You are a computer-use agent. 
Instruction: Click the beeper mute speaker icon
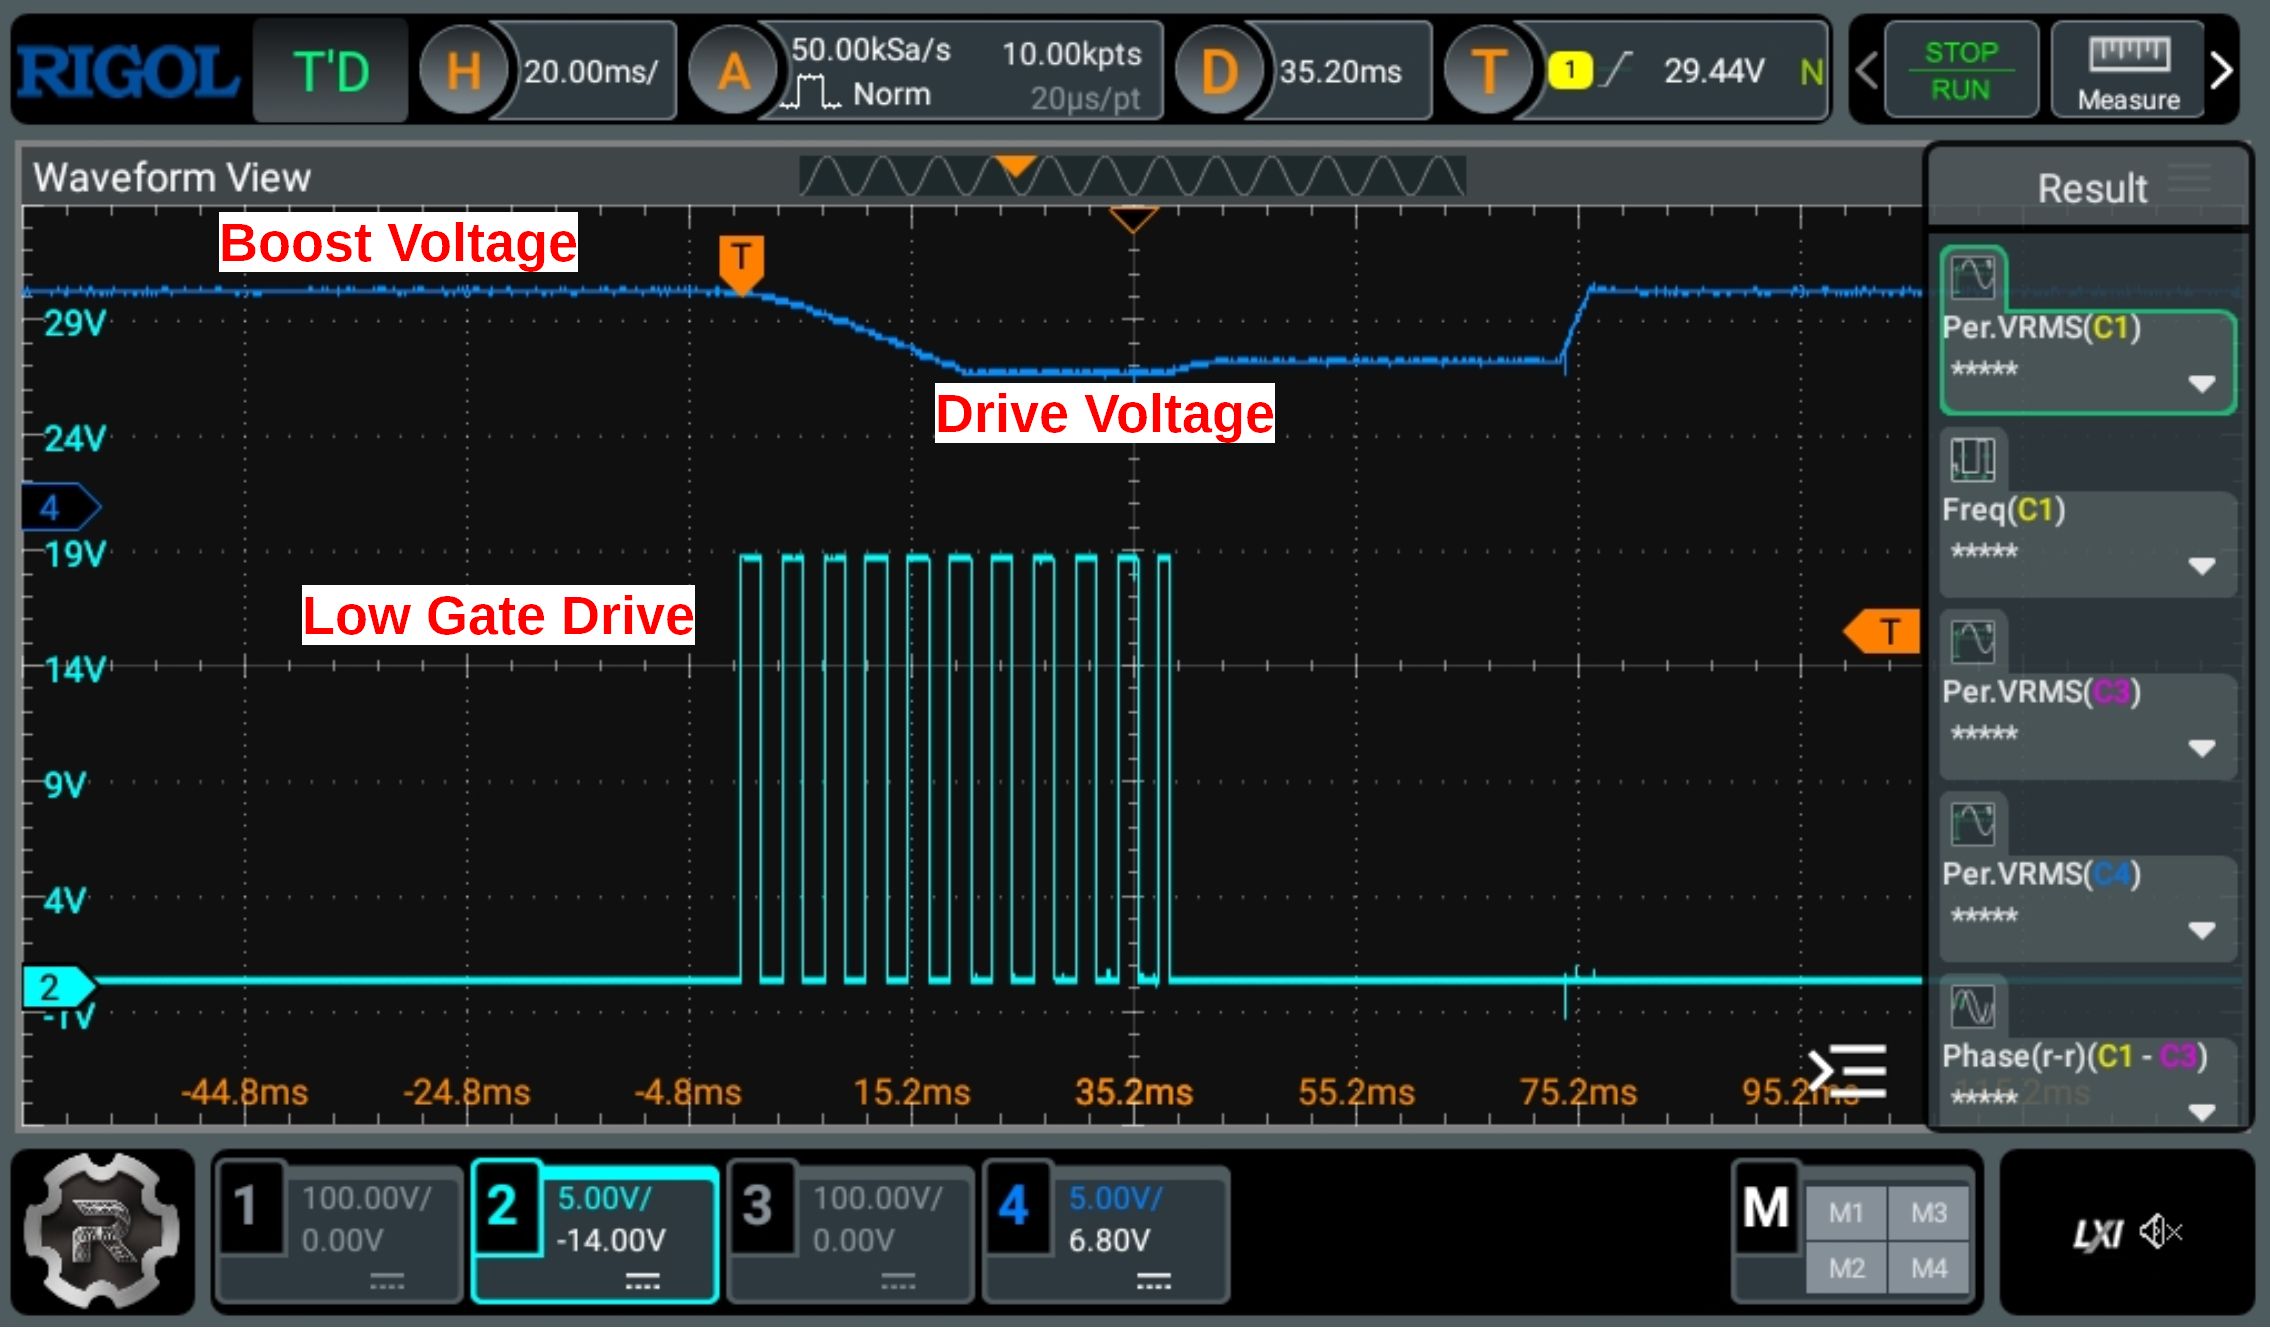[x=2159, y=1232]
